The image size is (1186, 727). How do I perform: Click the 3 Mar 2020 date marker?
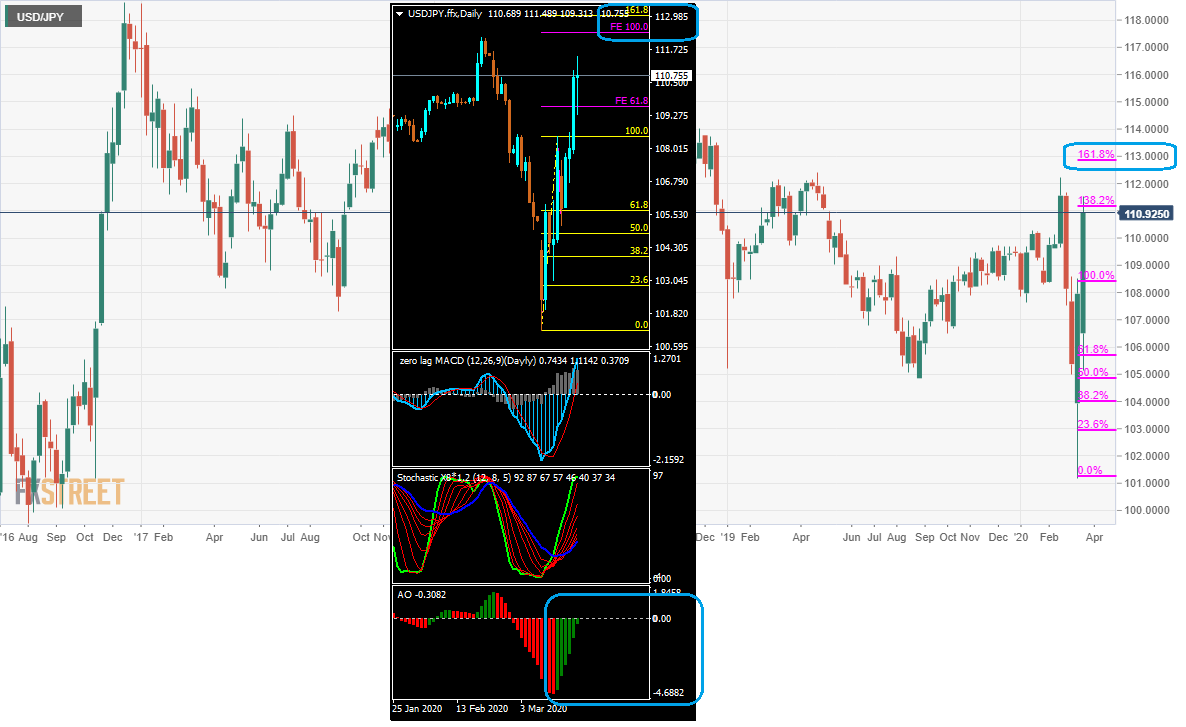click(x=543, y=709)
